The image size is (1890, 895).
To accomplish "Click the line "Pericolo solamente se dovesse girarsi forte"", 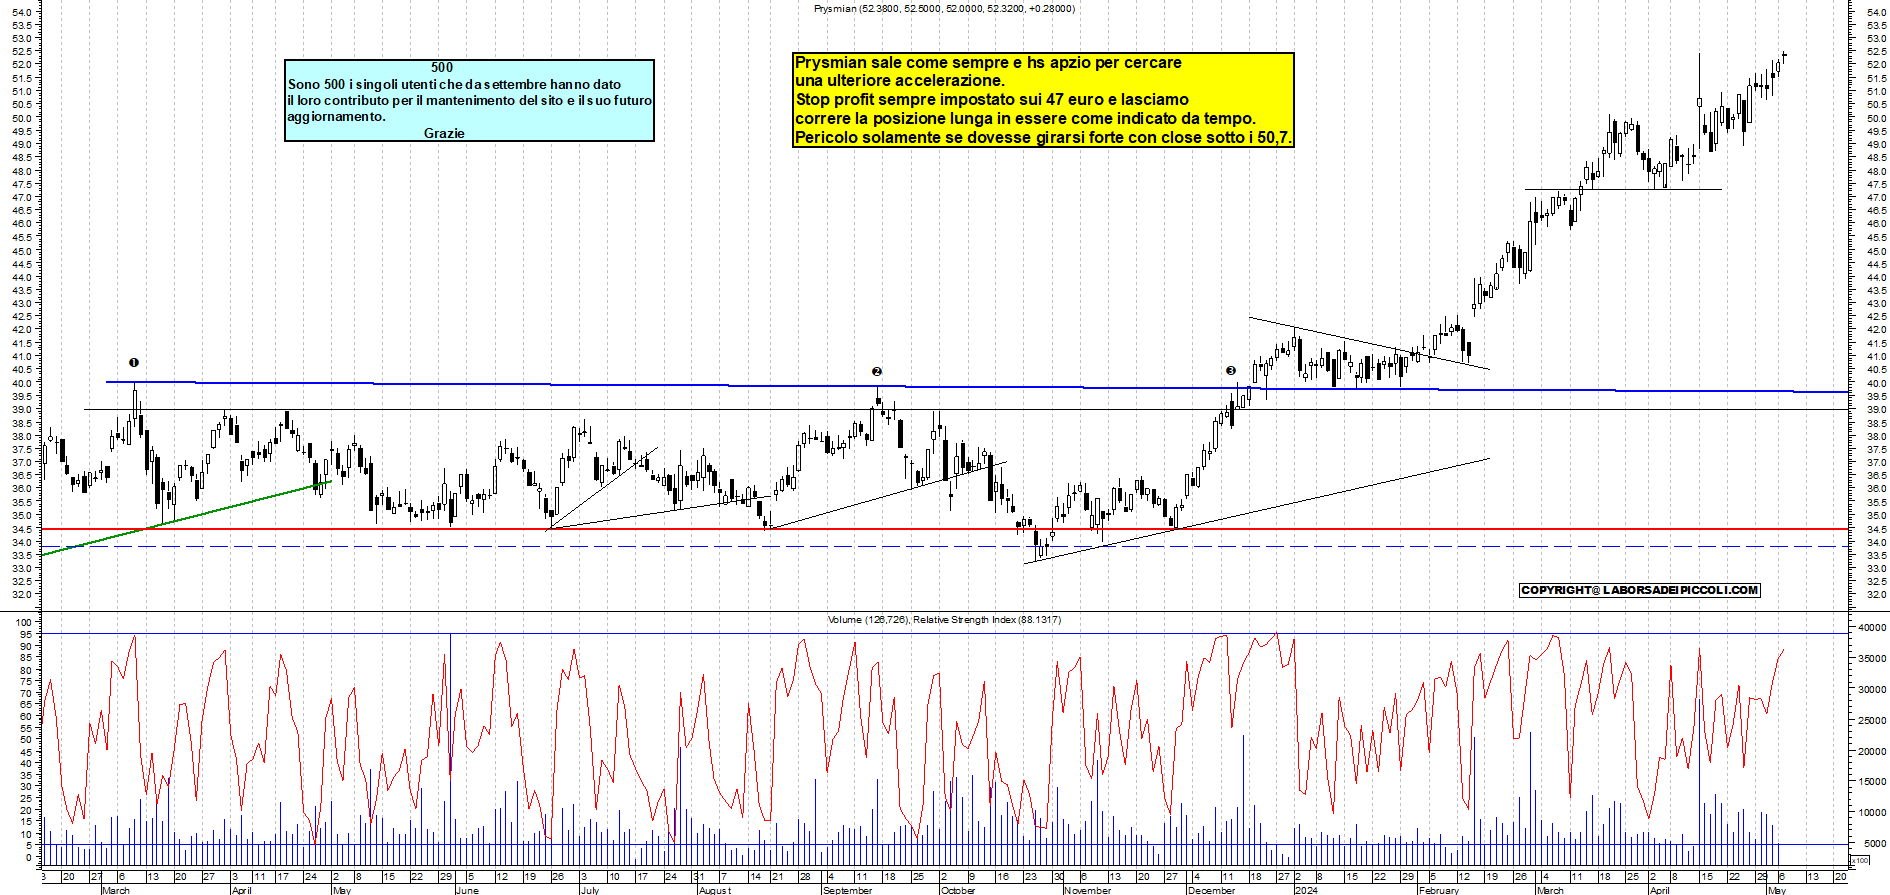I will (1043, 137).
